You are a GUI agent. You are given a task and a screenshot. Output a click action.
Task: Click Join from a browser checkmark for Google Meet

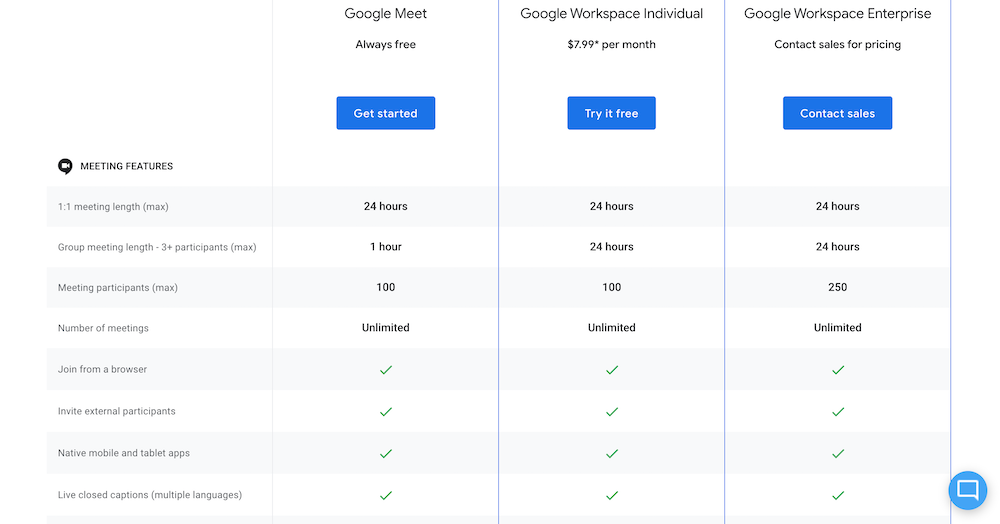tap(386, 370)
